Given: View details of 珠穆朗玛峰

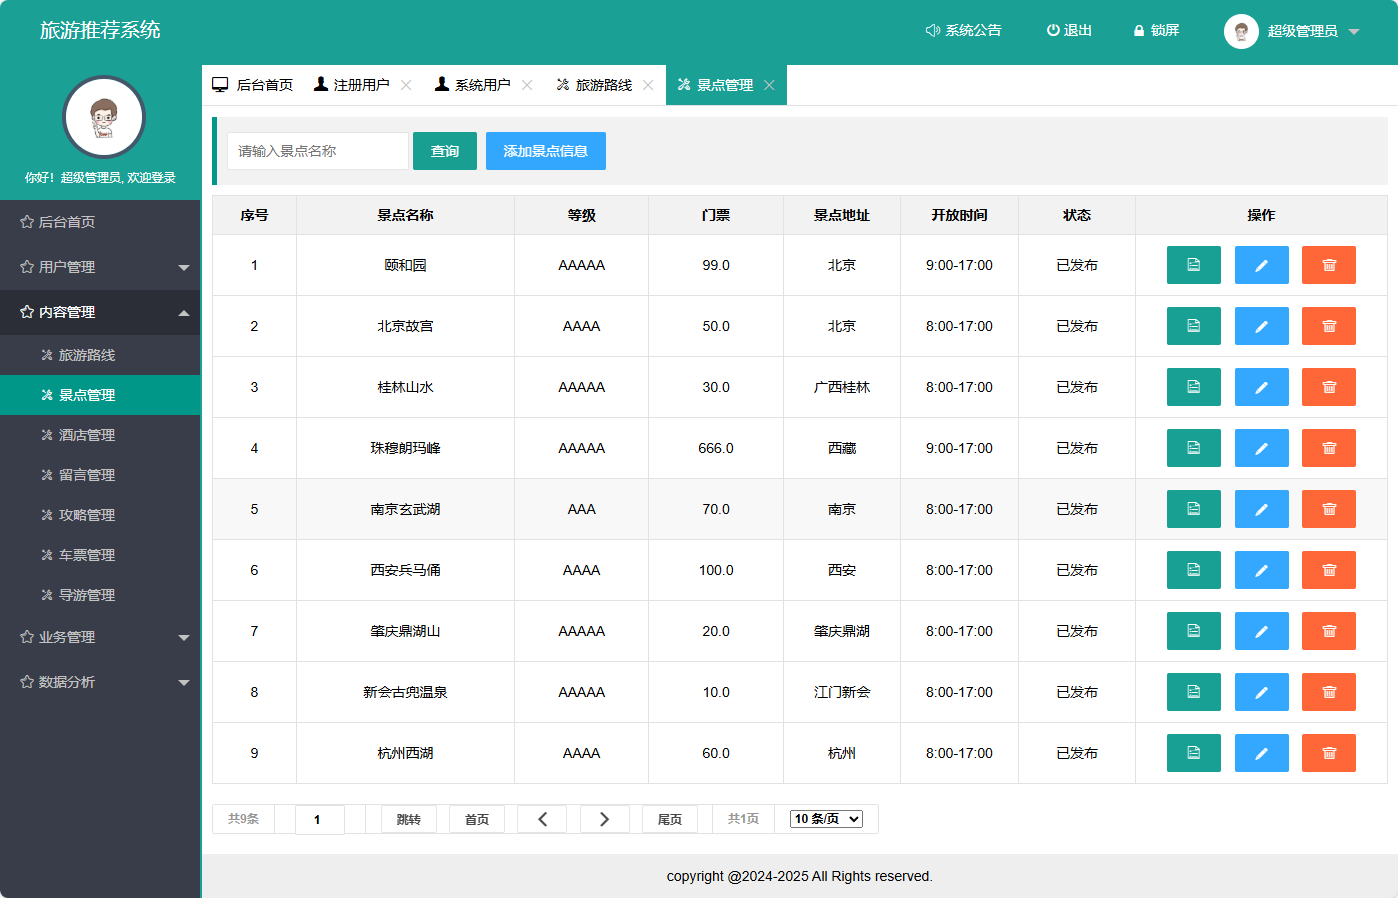Looking at the screenshot, I should point(1193,448).
